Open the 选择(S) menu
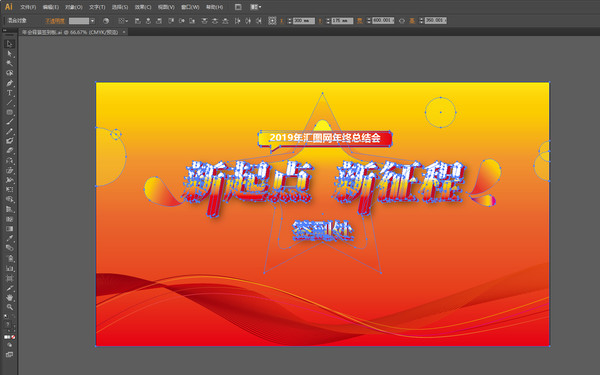600x375 pixels. point(120,7)
